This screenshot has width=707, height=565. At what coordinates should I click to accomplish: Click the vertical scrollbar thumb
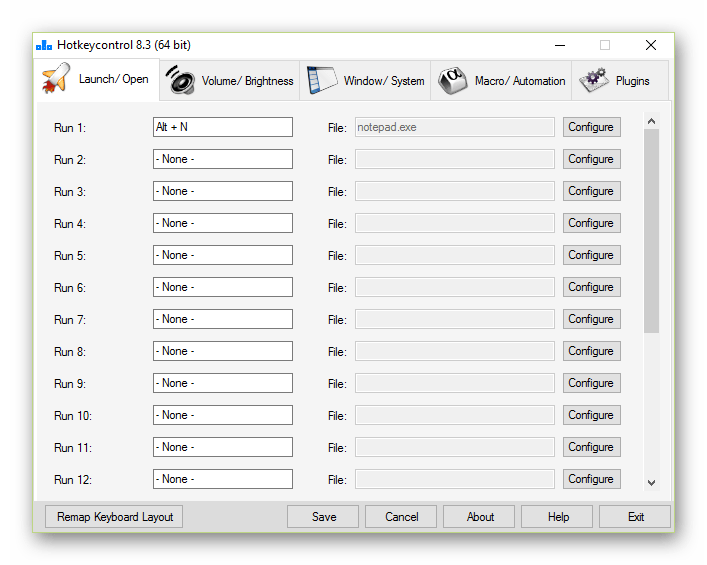pyautogui.click(x=651, y=231)
